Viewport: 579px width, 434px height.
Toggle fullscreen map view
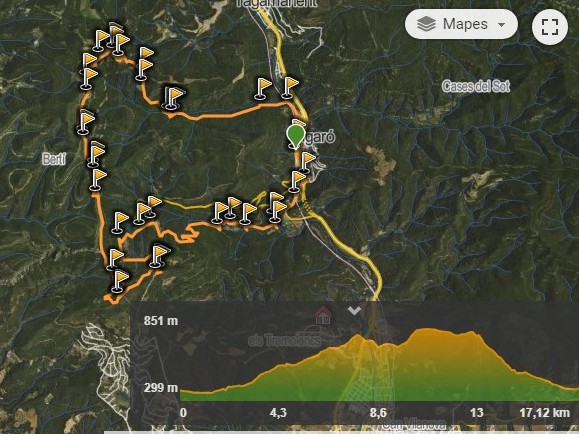click(x=550, y=27)
